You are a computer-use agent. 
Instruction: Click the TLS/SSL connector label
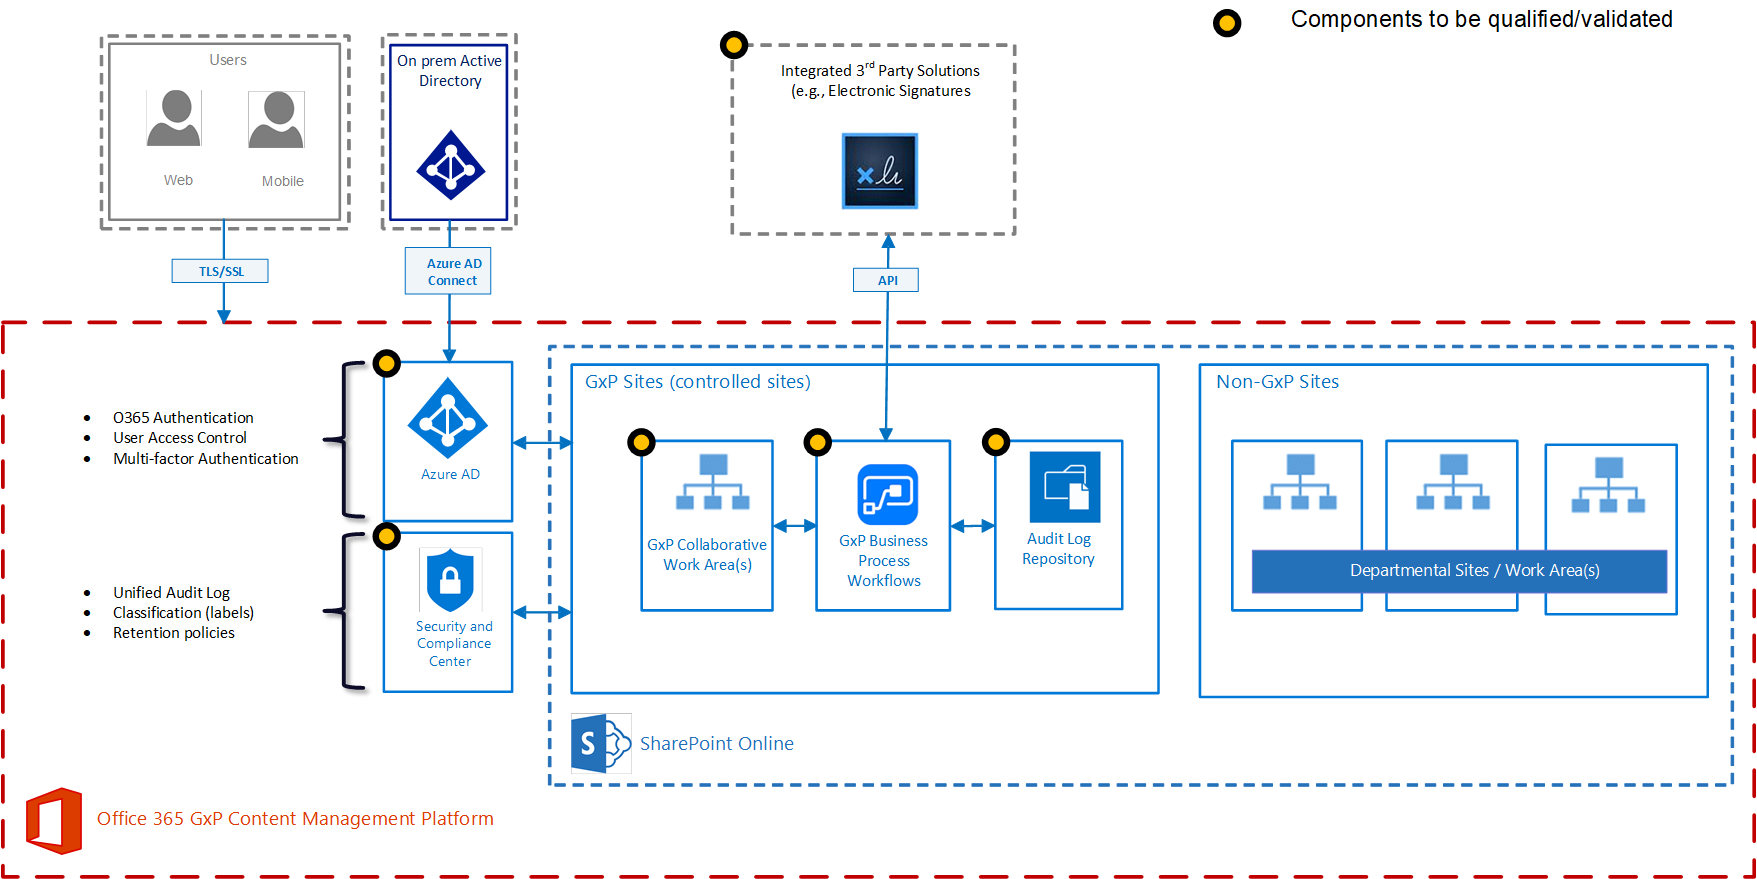[x=220, y=271]
